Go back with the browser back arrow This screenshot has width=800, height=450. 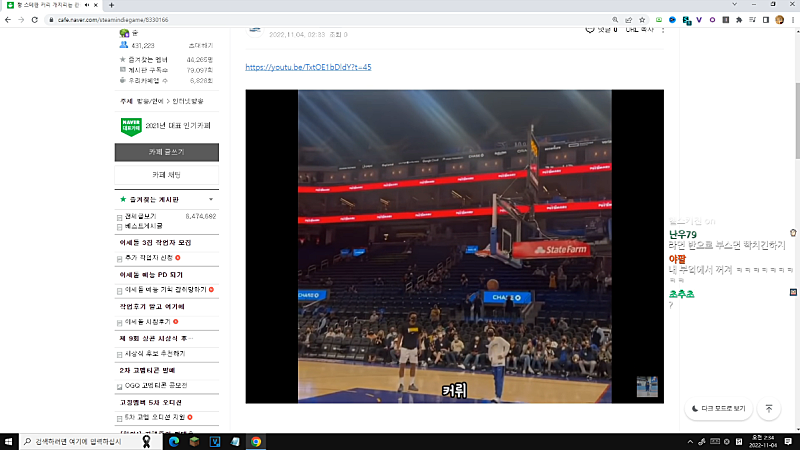click(x=8, y=20)
